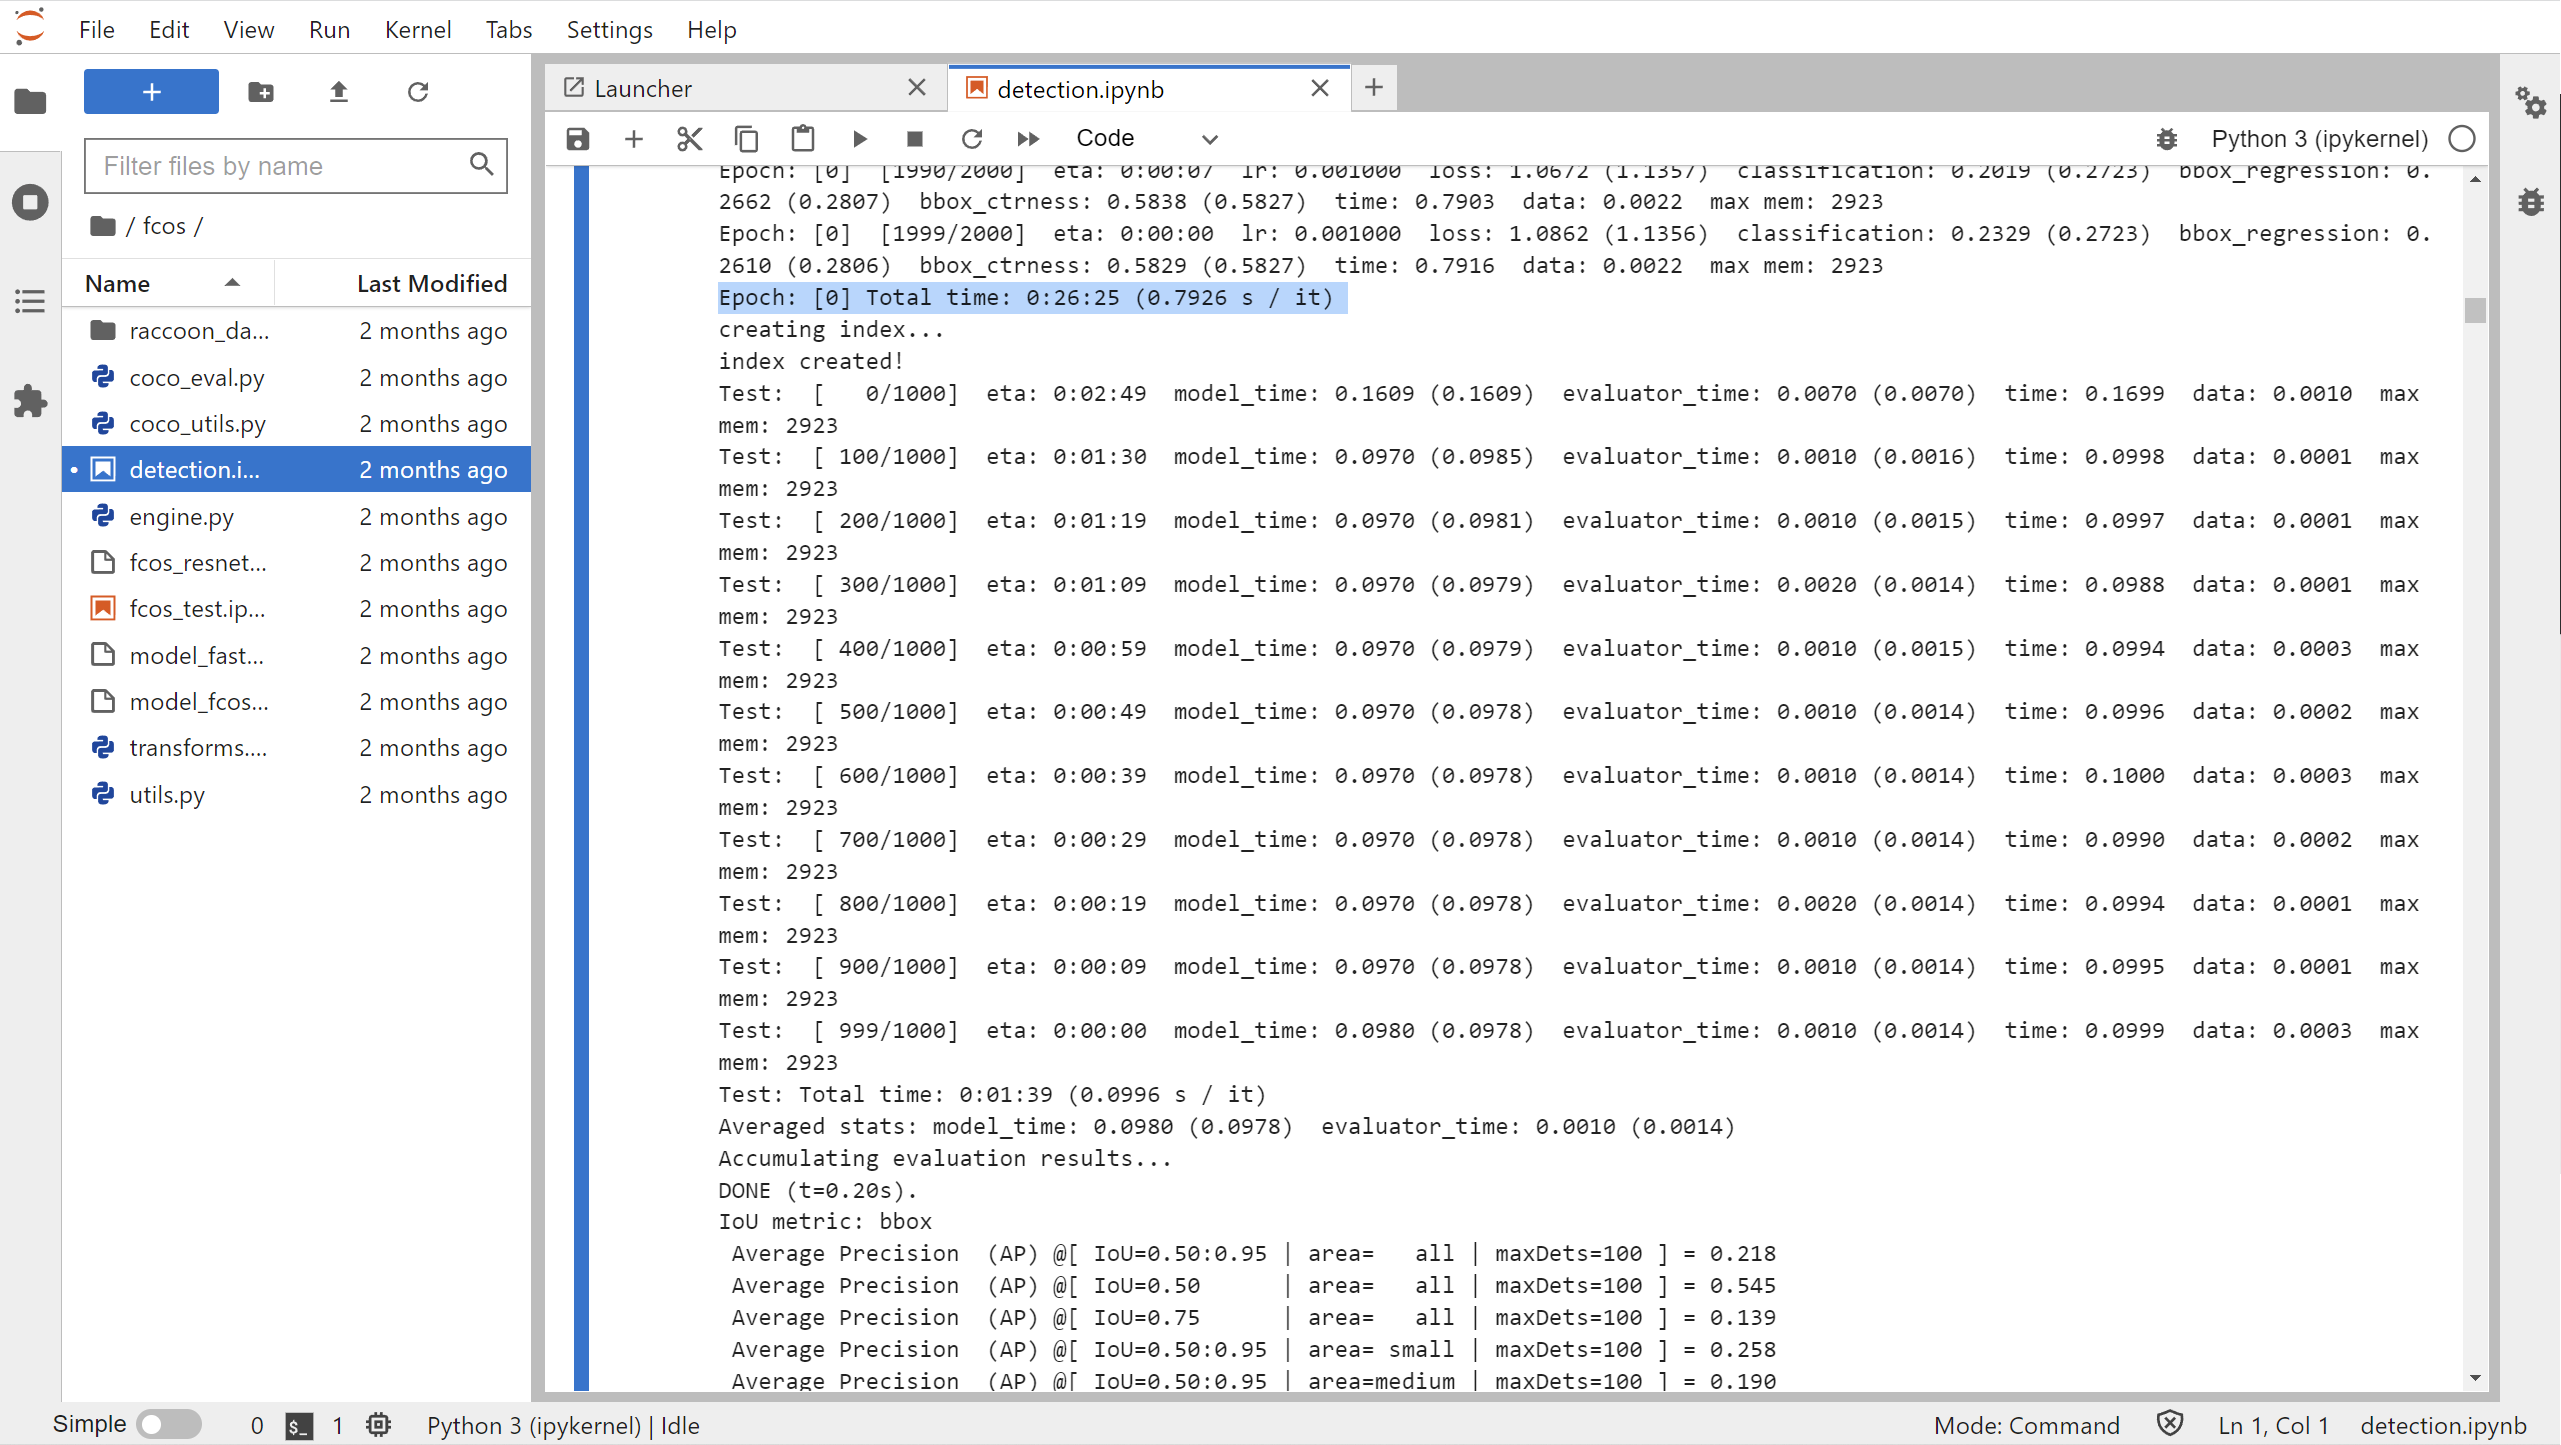Screen dimensions: 2561x1445
Task: Open the File menu
Action: click(x=97, y=29)
